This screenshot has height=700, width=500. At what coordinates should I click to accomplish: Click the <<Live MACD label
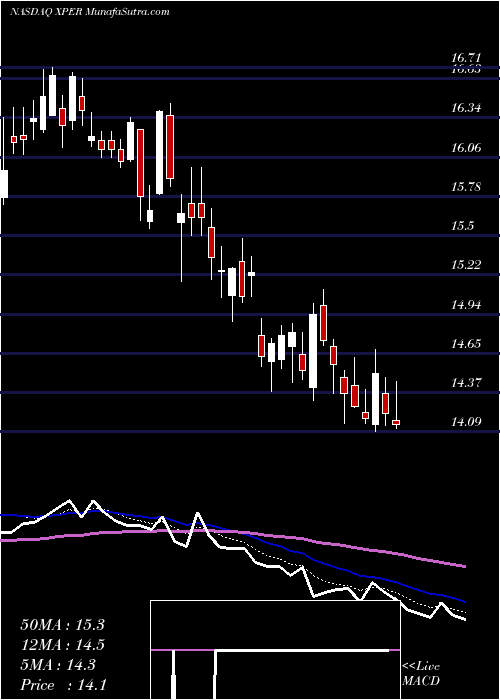pos(421,673)
